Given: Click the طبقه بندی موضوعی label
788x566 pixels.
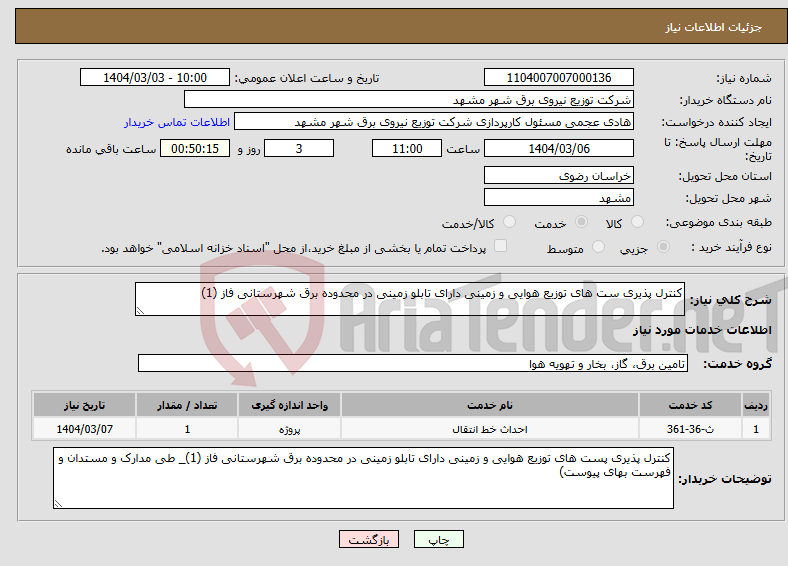Looking at the screenshot, I should (x=719, y=222).
